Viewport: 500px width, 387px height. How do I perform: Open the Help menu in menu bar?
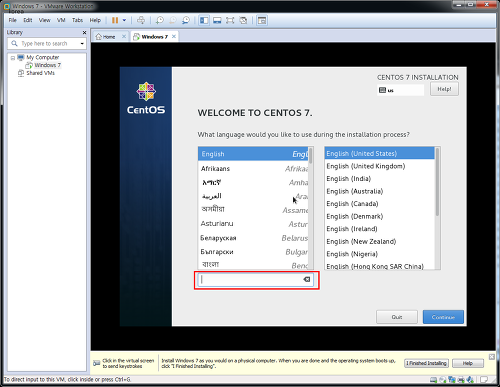[x=95, y=20]
